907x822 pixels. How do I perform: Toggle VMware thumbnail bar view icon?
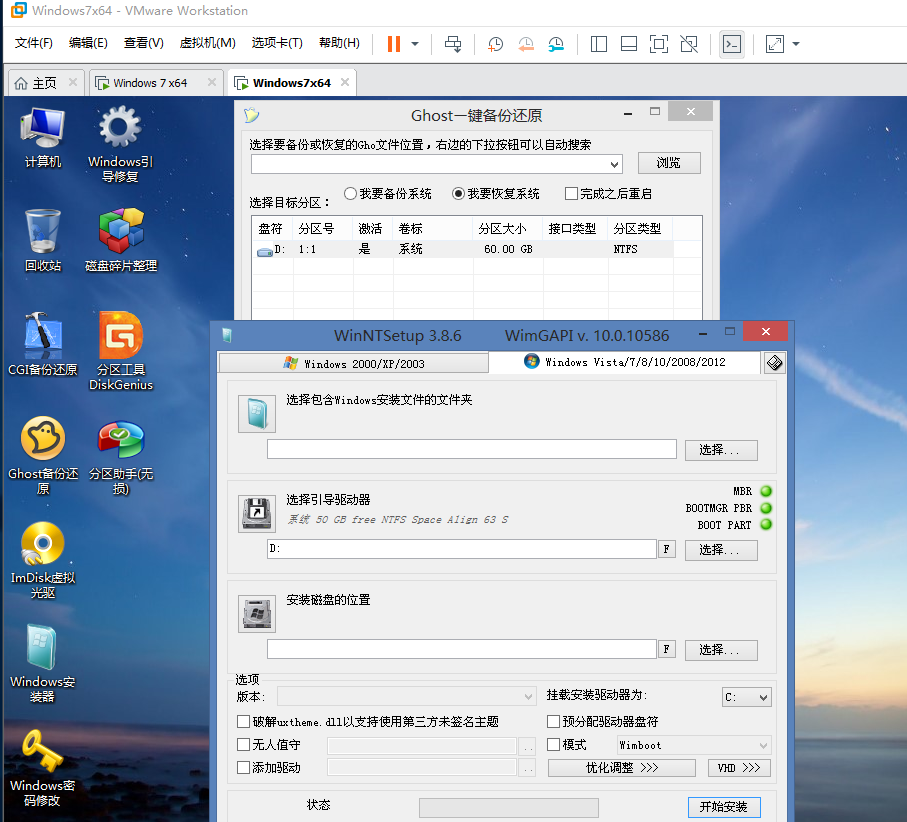pos(629,44)
